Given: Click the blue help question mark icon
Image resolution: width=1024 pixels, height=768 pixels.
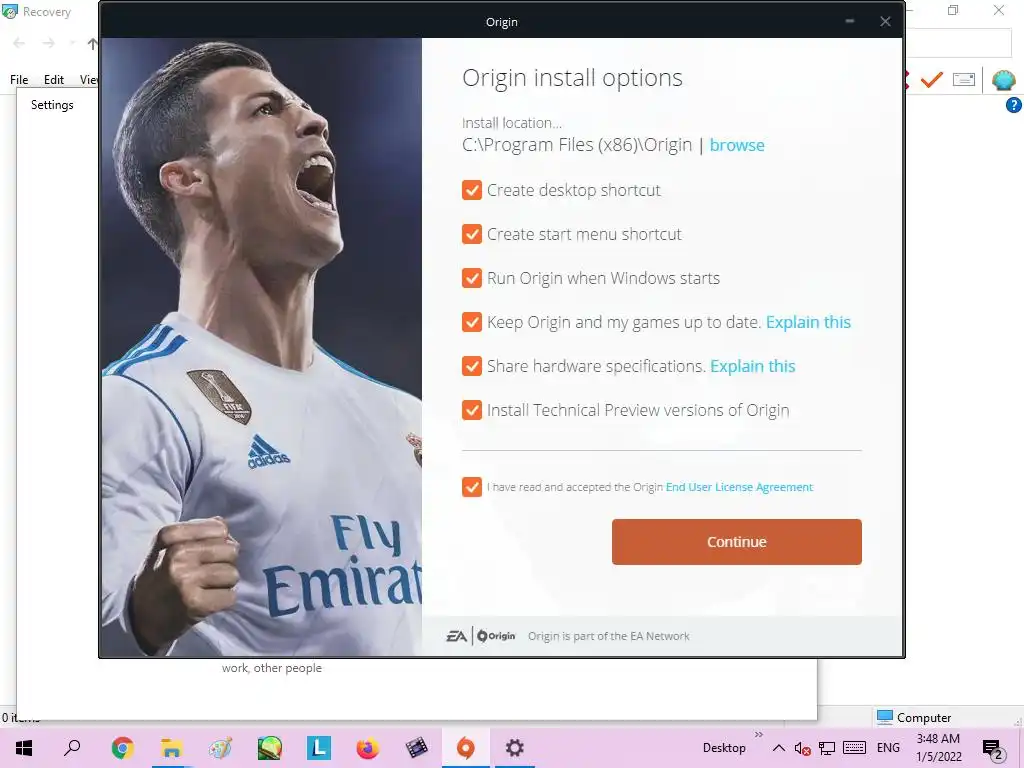Looking at the screenshot, I should tap(1014, 104).
